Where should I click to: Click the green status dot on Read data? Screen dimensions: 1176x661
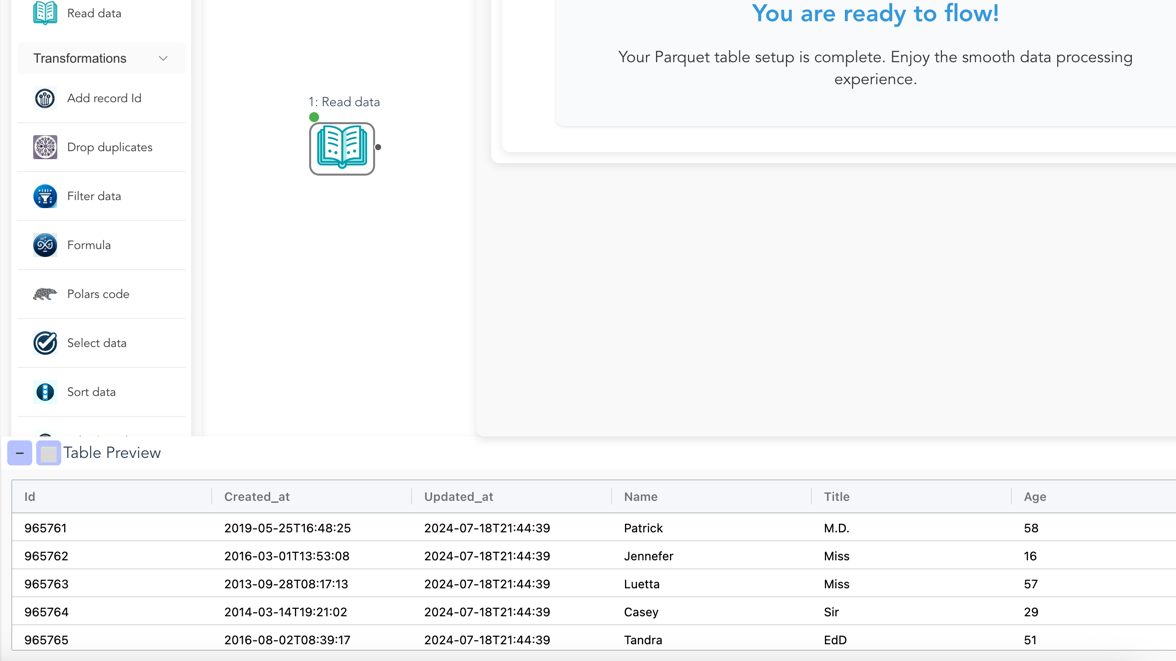(314, 116)
